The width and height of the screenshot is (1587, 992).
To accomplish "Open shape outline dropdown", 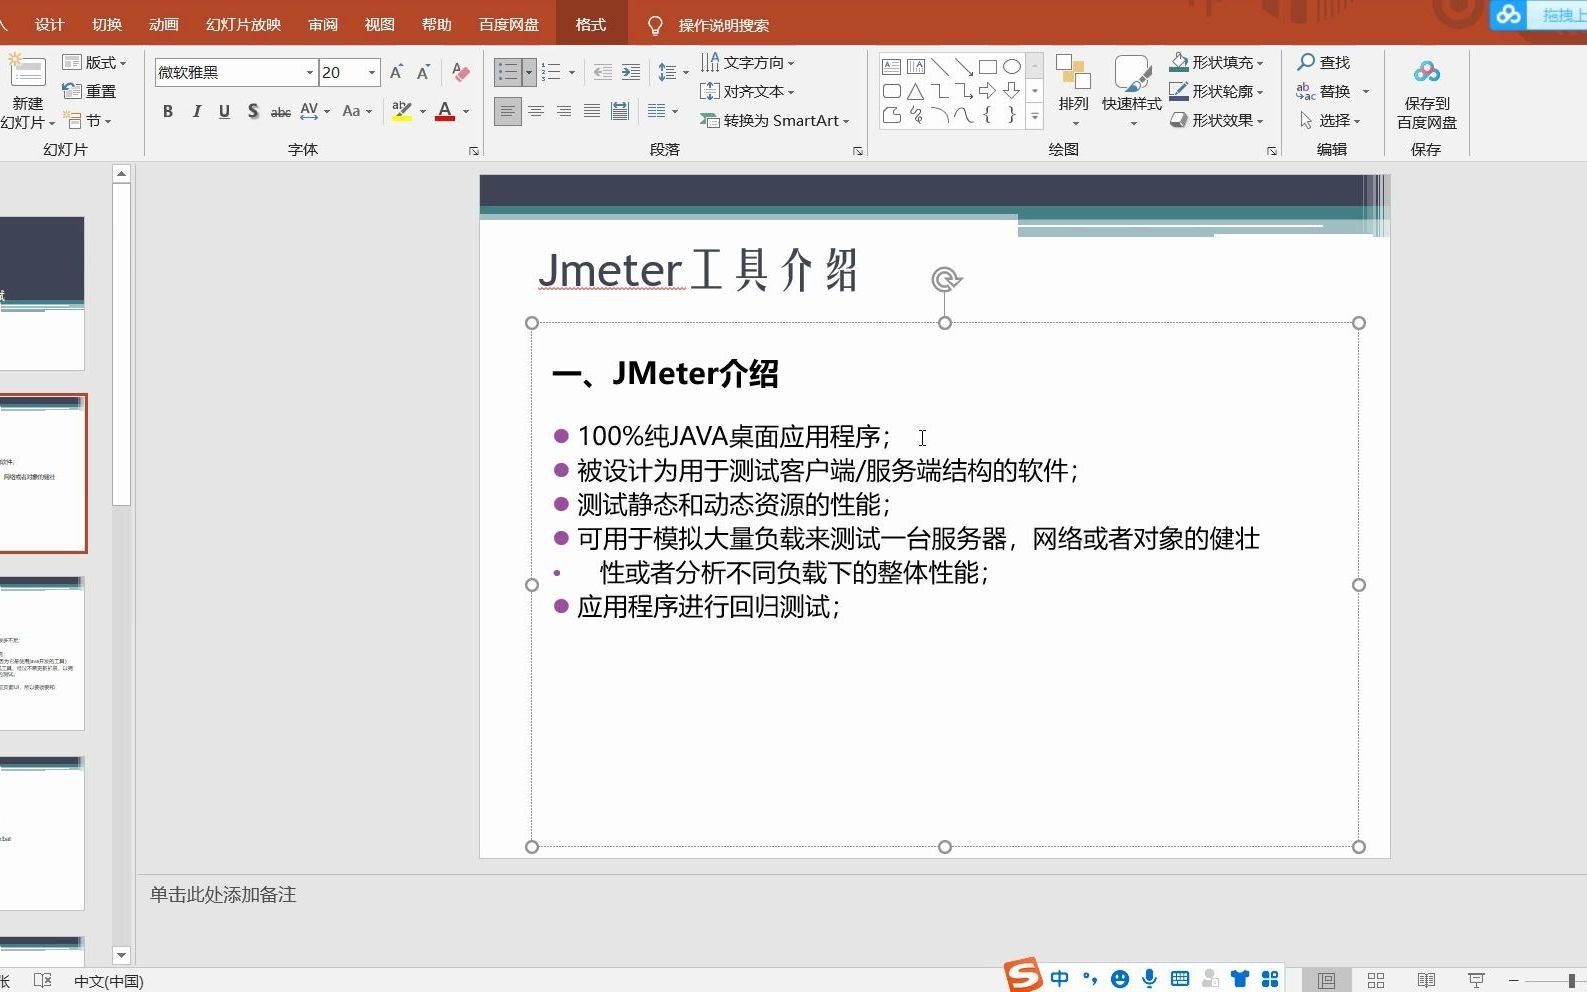I will point(1260,91).
